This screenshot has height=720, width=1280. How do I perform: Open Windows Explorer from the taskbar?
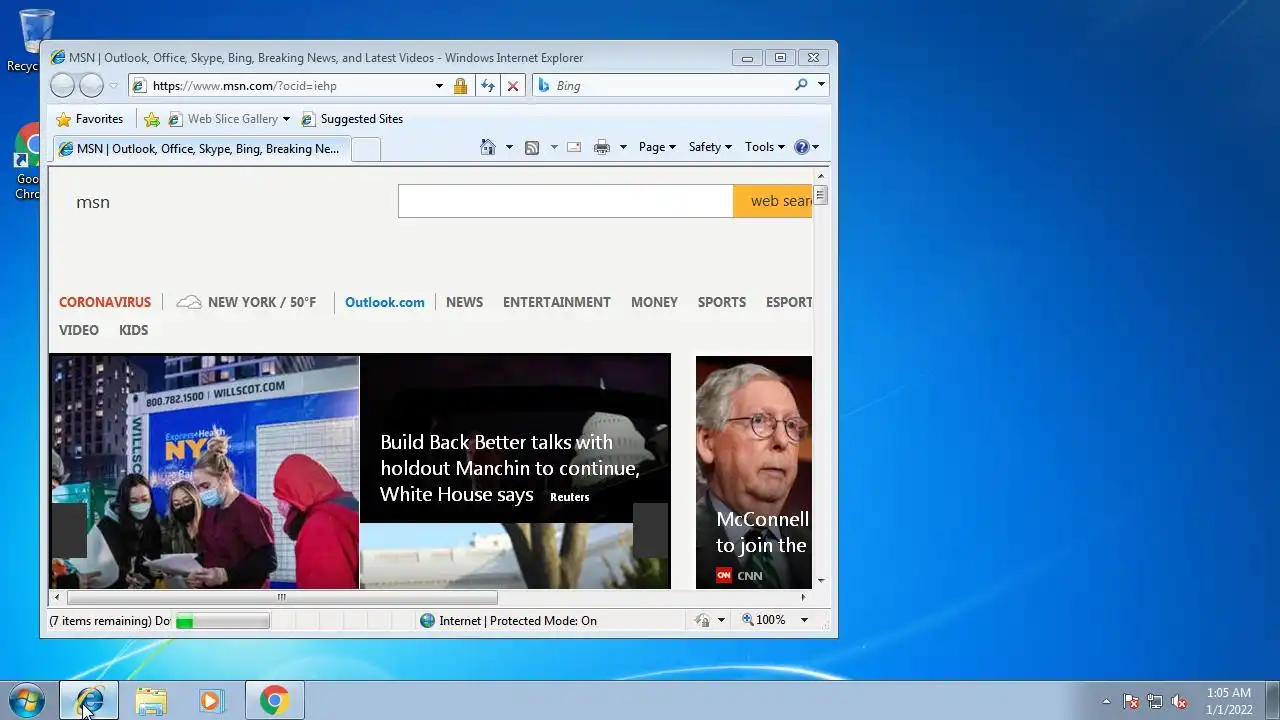(x=151, y=701)
